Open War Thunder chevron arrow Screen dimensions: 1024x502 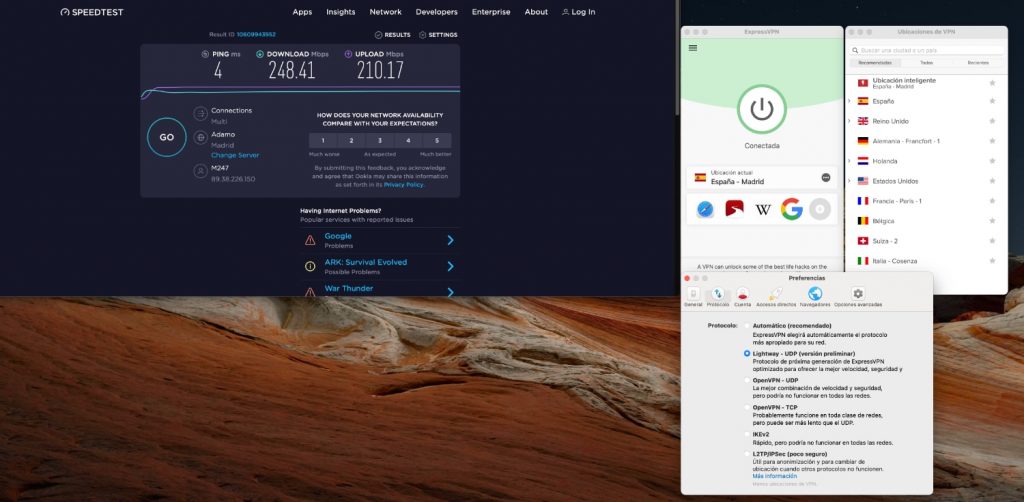pos(451,291)
